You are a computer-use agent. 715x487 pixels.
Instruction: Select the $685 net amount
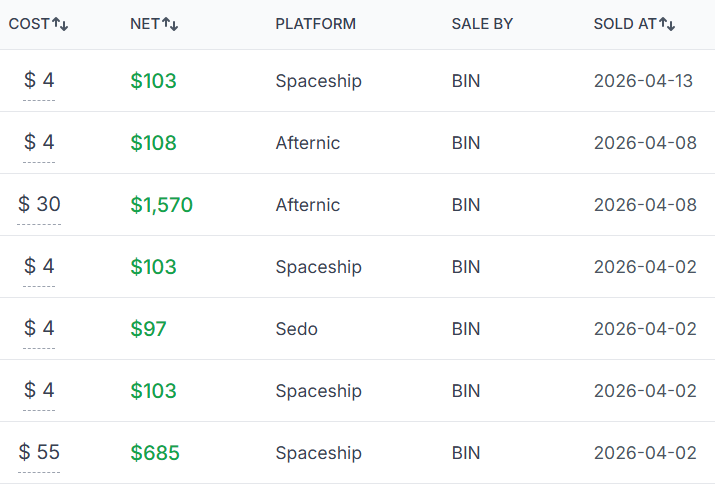tap(155, 453)
